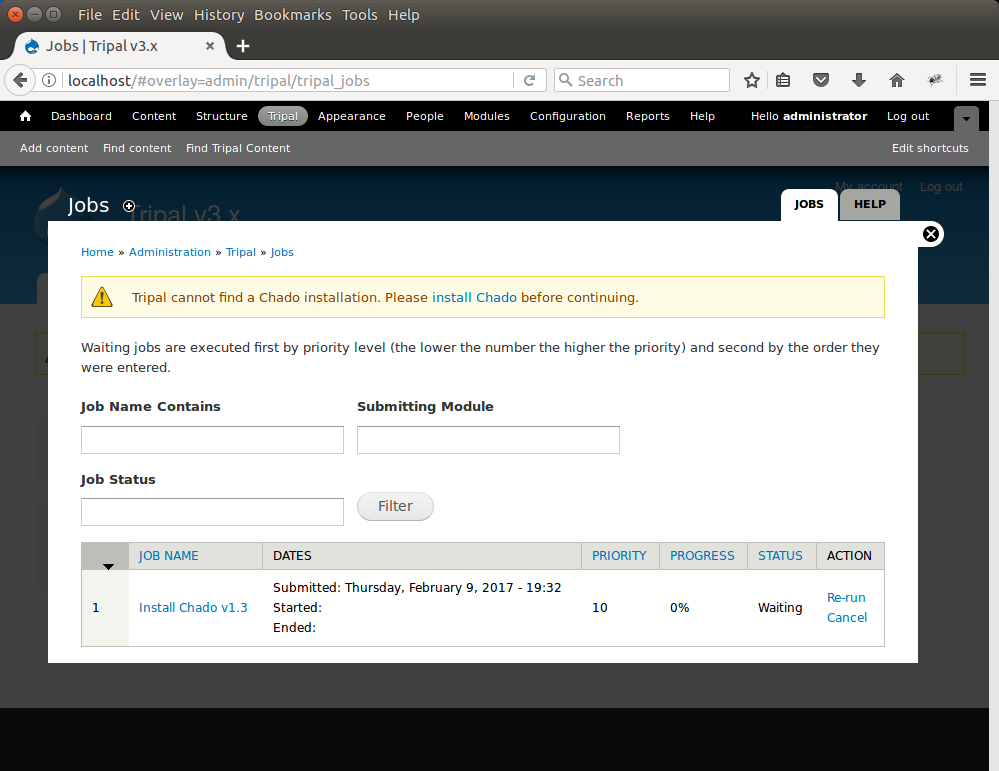Click the Pocket icon in toolbar
999x771 pixels.
pos(820,80)
